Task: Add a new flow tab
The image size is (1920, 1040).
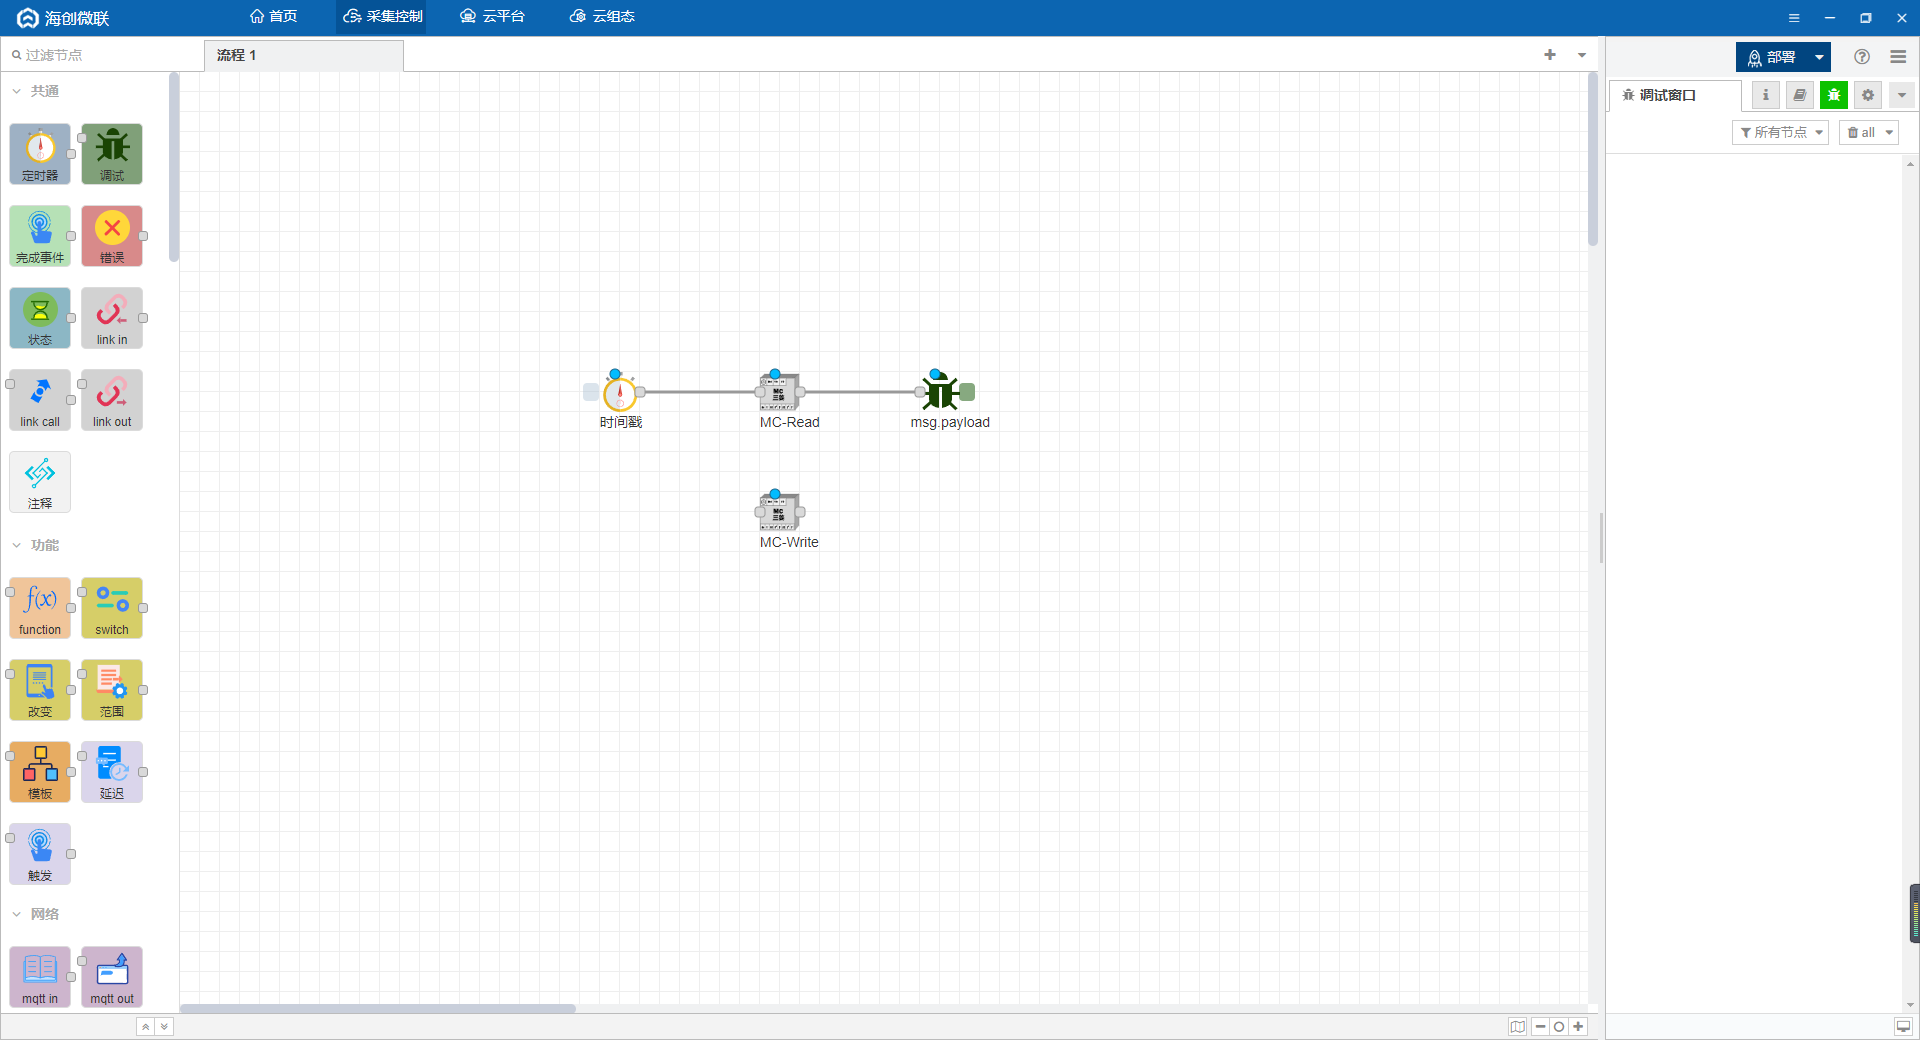Action: tap(1550, 55)
